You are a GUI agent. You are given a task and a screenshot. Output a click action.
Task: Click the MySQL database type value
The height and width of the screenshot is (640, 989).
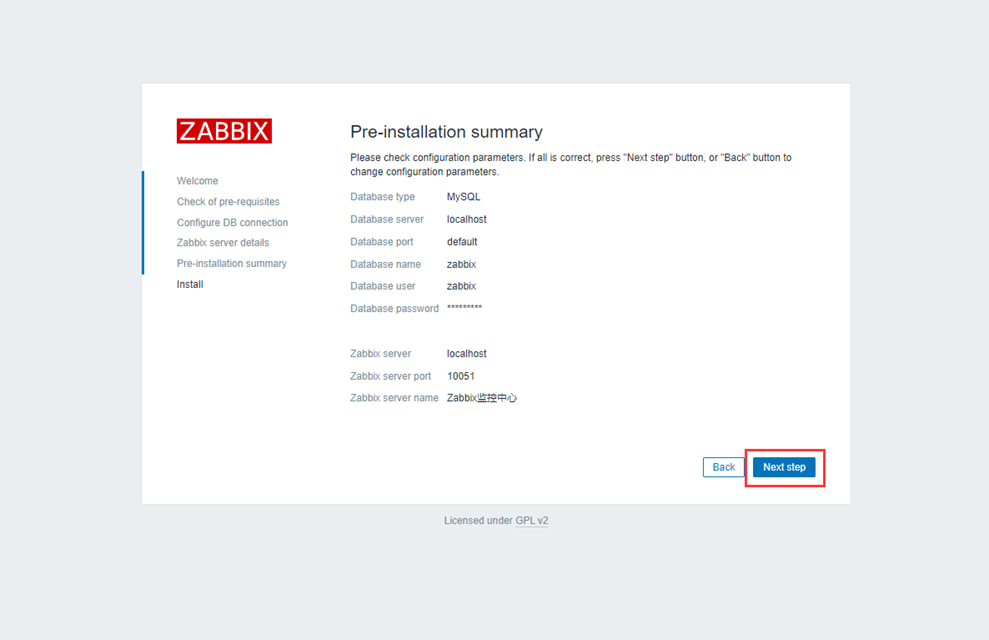464,197
